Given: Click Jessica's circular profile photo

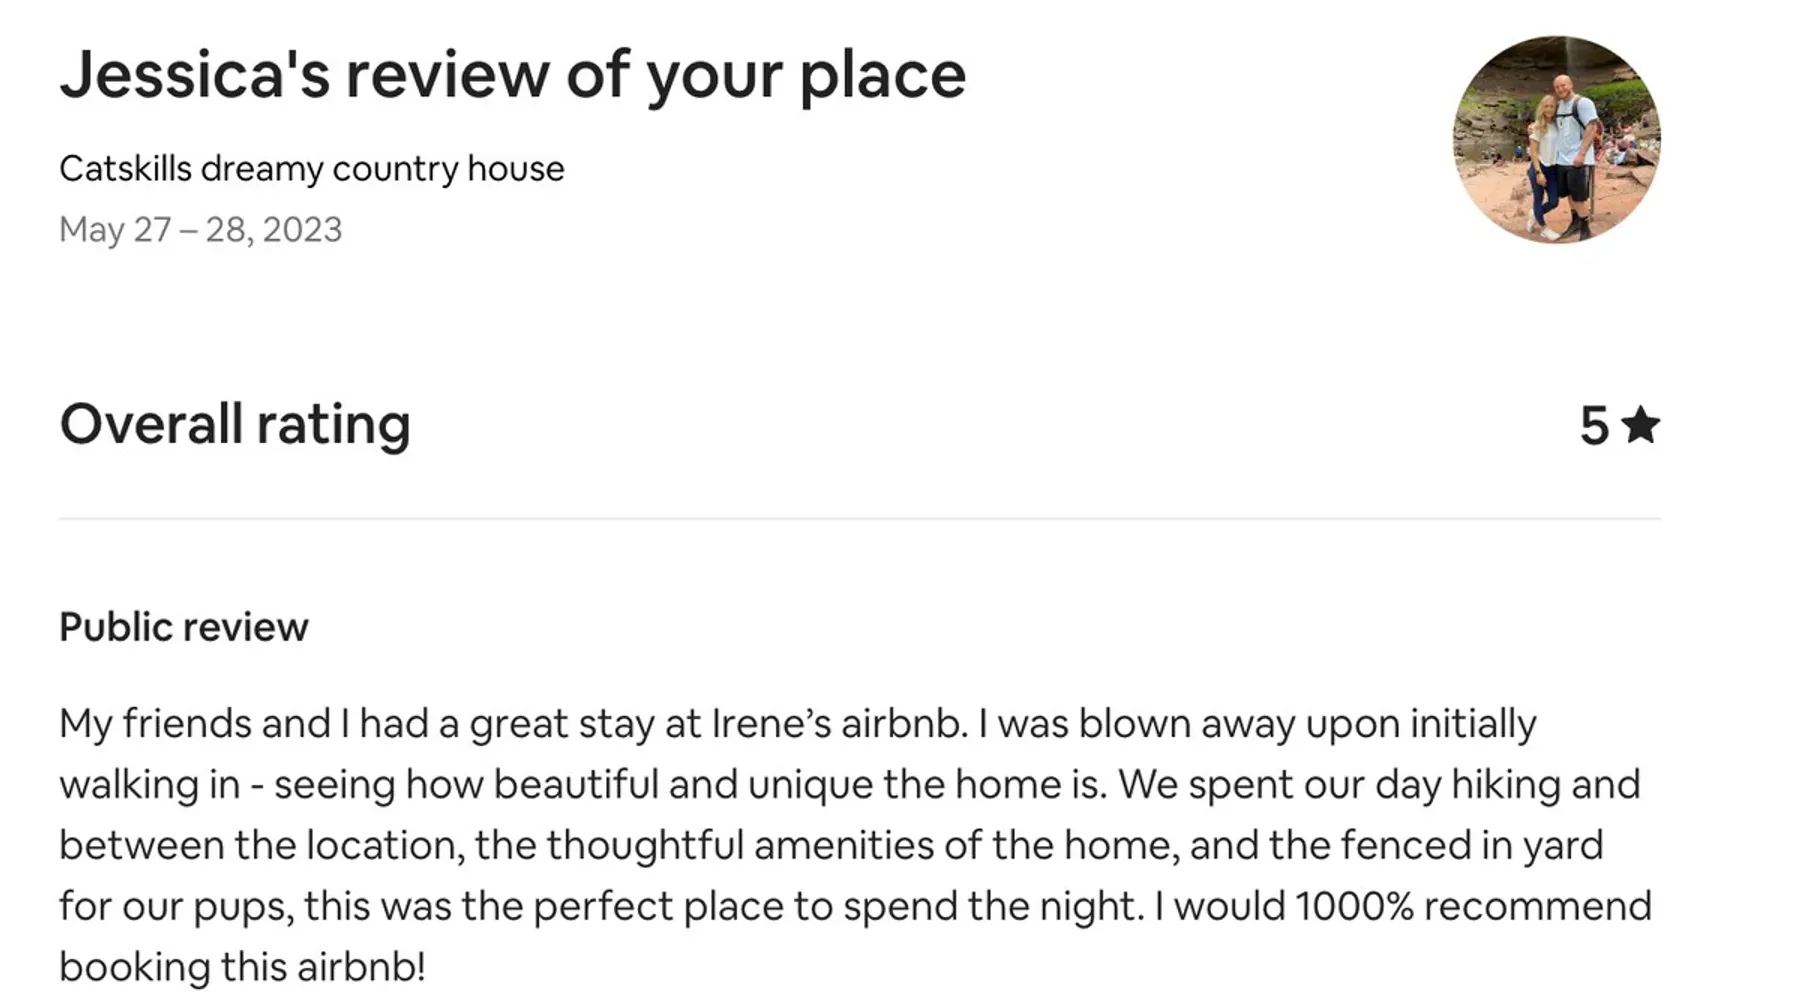Looking at the screenshot, I should coord(1556,140).
